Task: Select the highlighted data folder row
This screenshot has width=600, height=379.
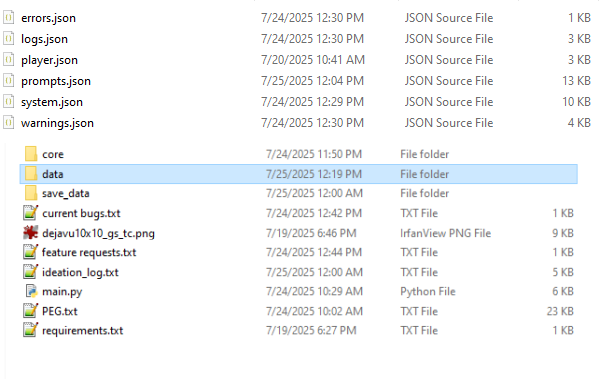Action: (298, 174)
